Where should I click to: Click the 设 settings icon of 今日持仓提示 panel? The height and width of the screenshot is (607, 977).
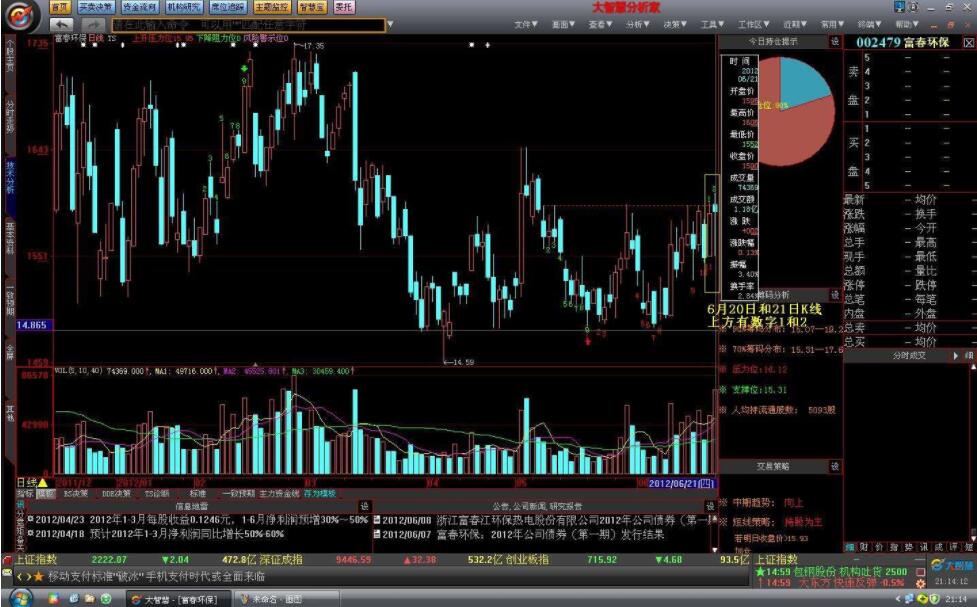(x=834, y=41)
